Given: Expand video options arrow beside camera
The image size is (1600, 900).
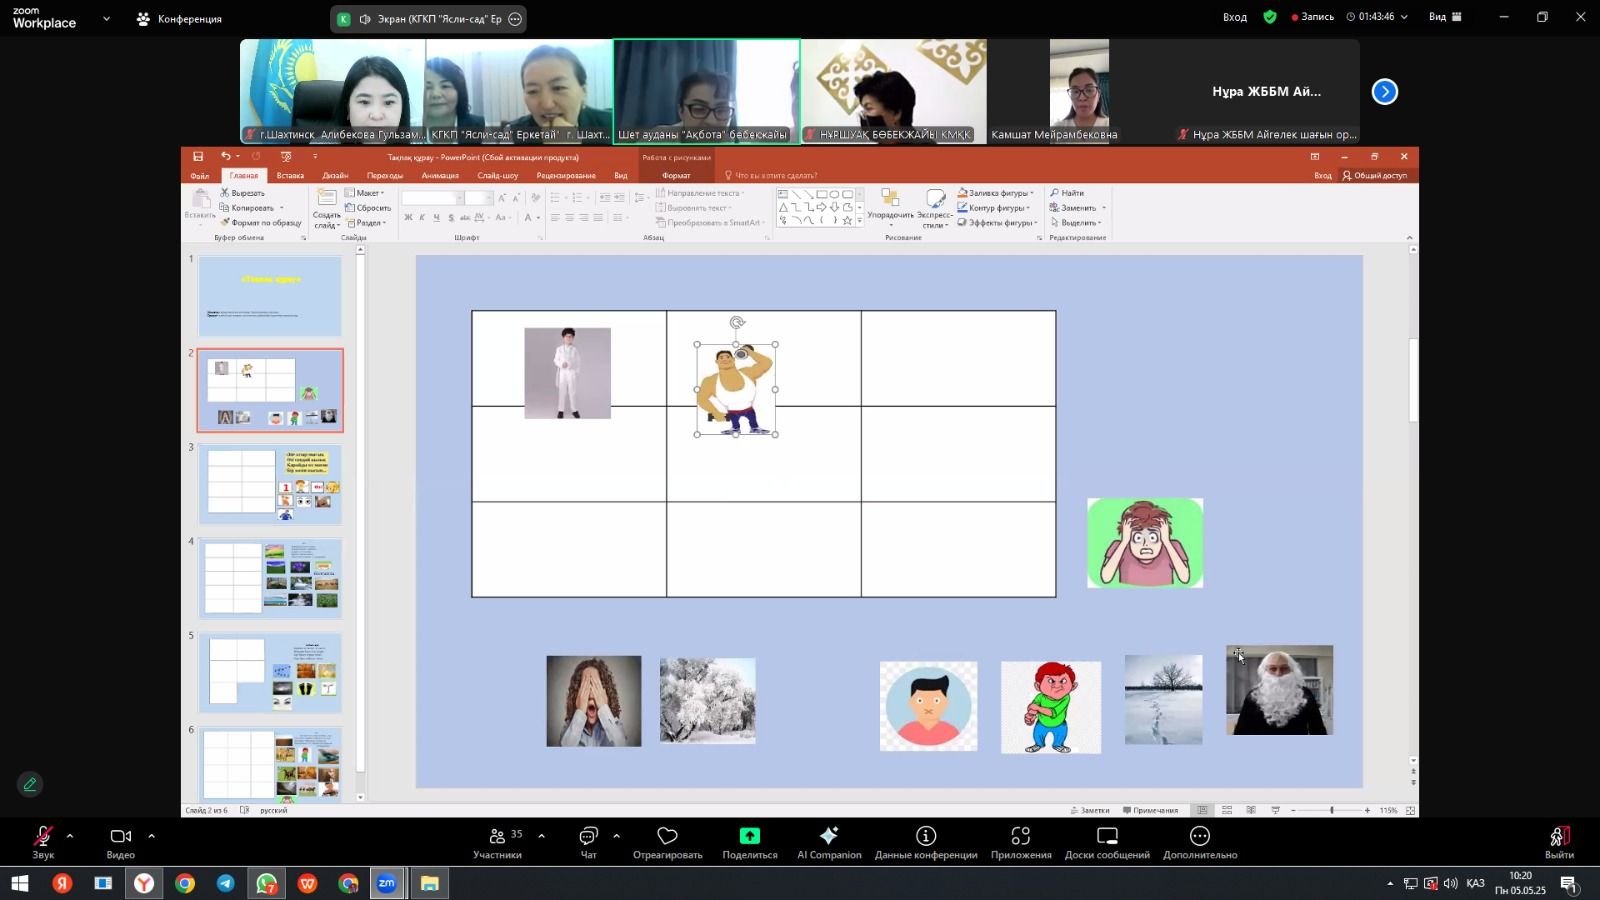Looking at the screenshot, I should tap(151, 836).
